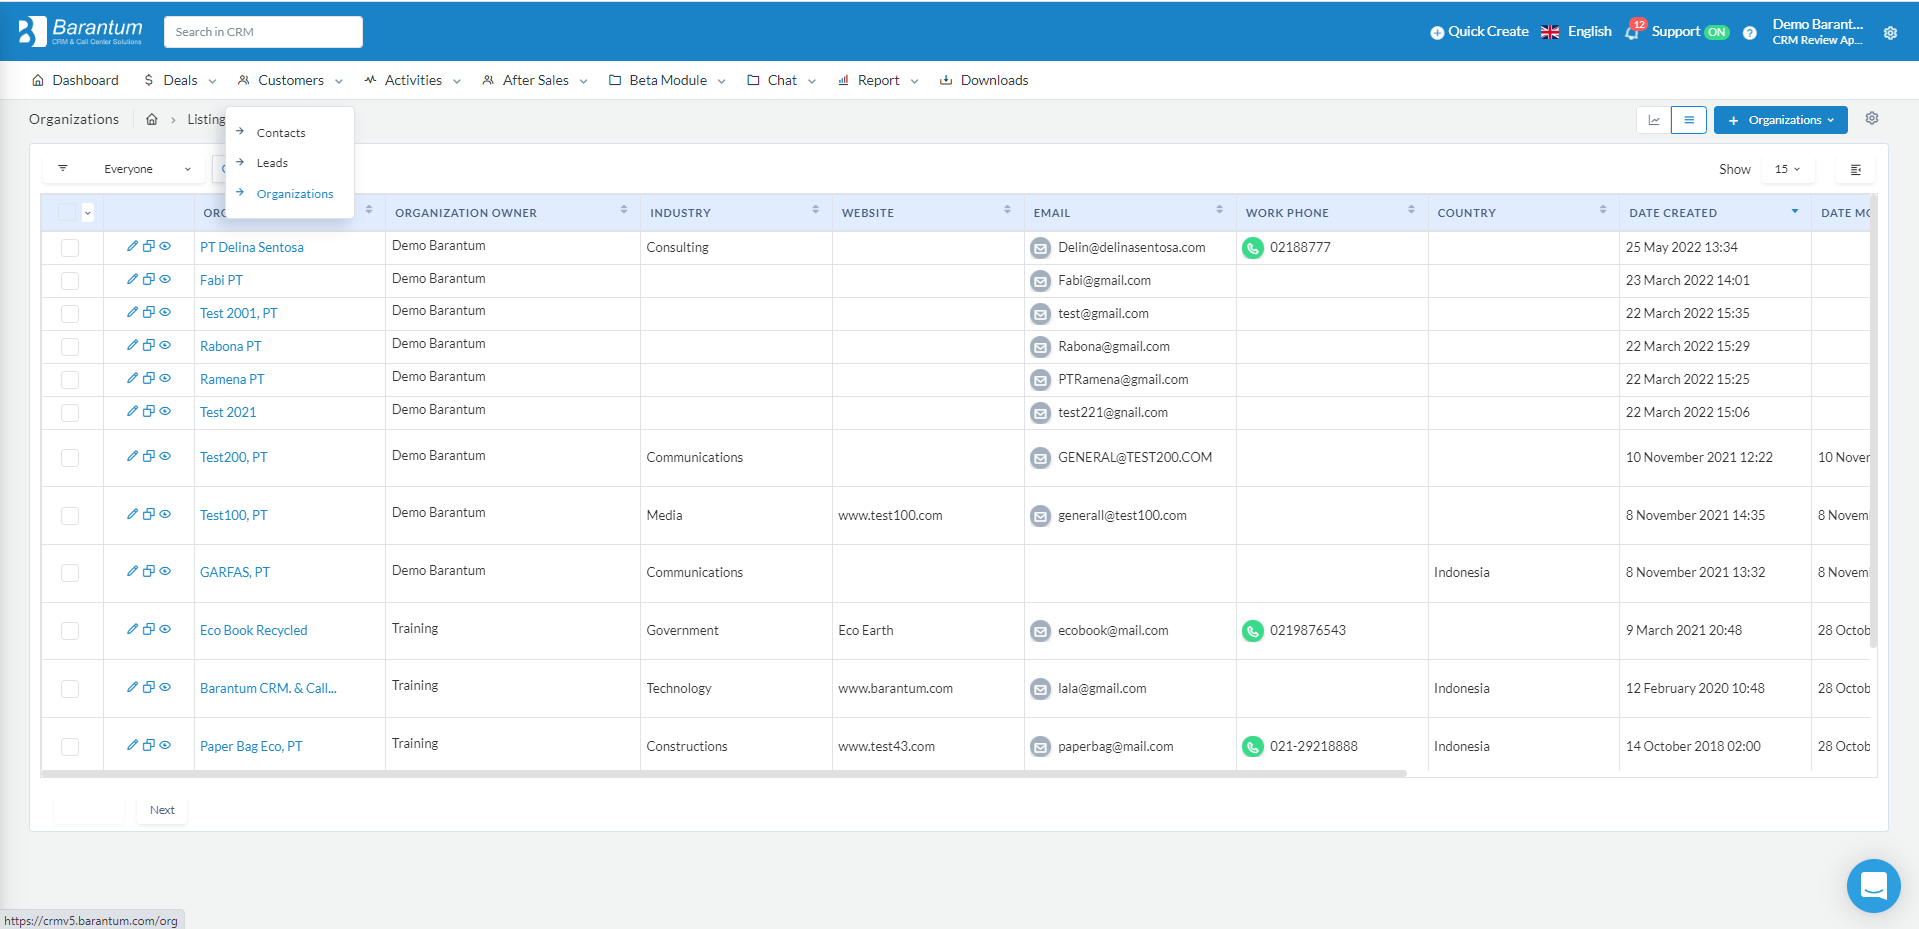Expand the Beta Module menu
Image resolution: width=1919 pixels, height=929 pixels.
(668, 80)
